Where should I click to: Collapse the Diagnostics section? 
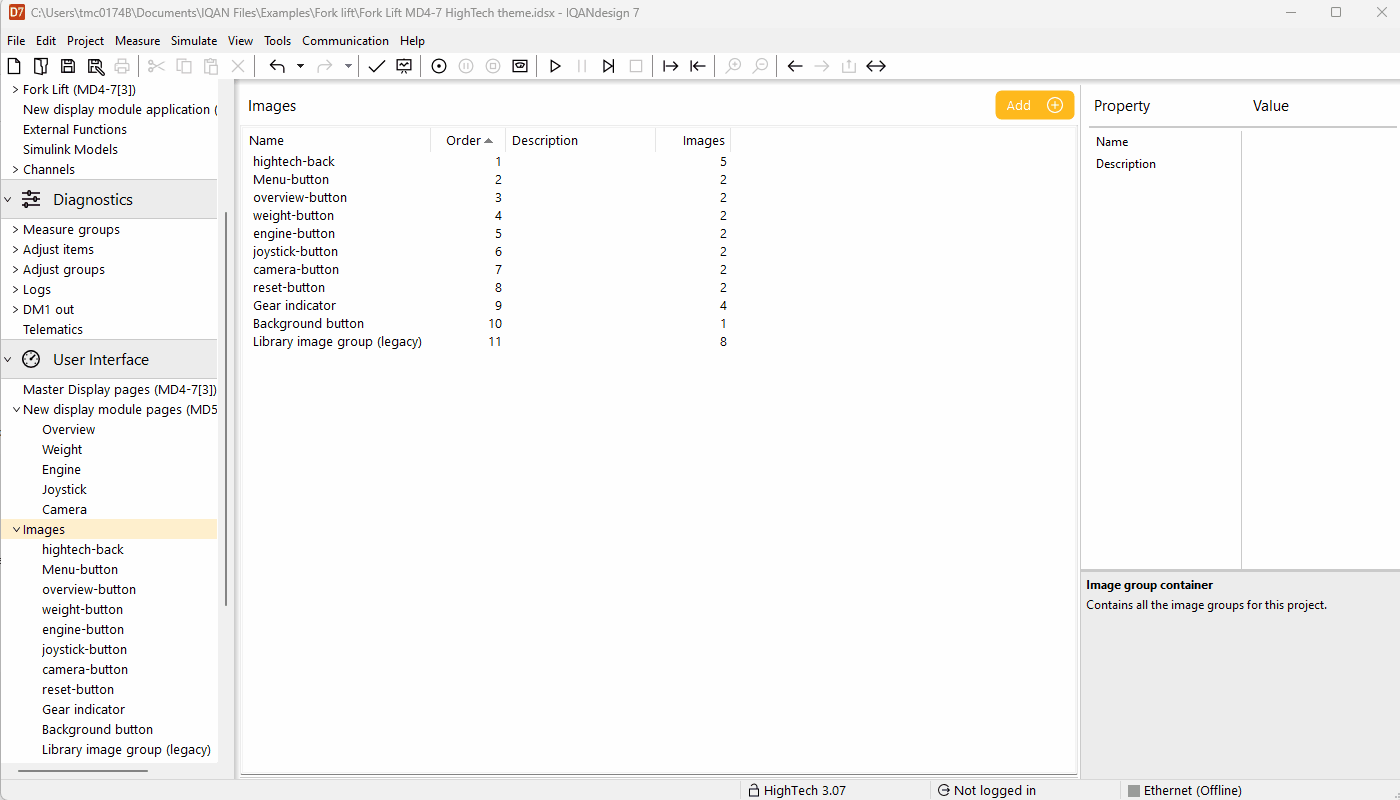pyautogui.click(x=8, y=200)
